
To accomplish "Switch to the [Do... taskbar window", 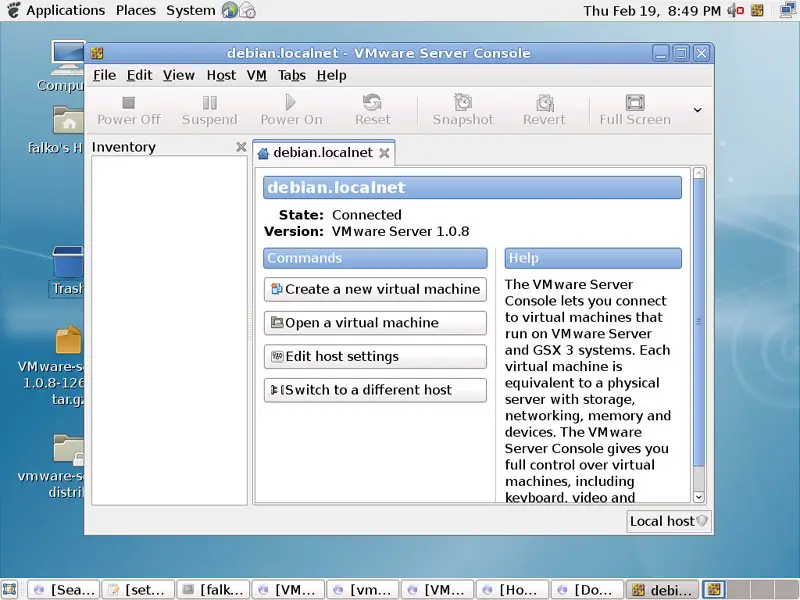I will click(588, 590).
